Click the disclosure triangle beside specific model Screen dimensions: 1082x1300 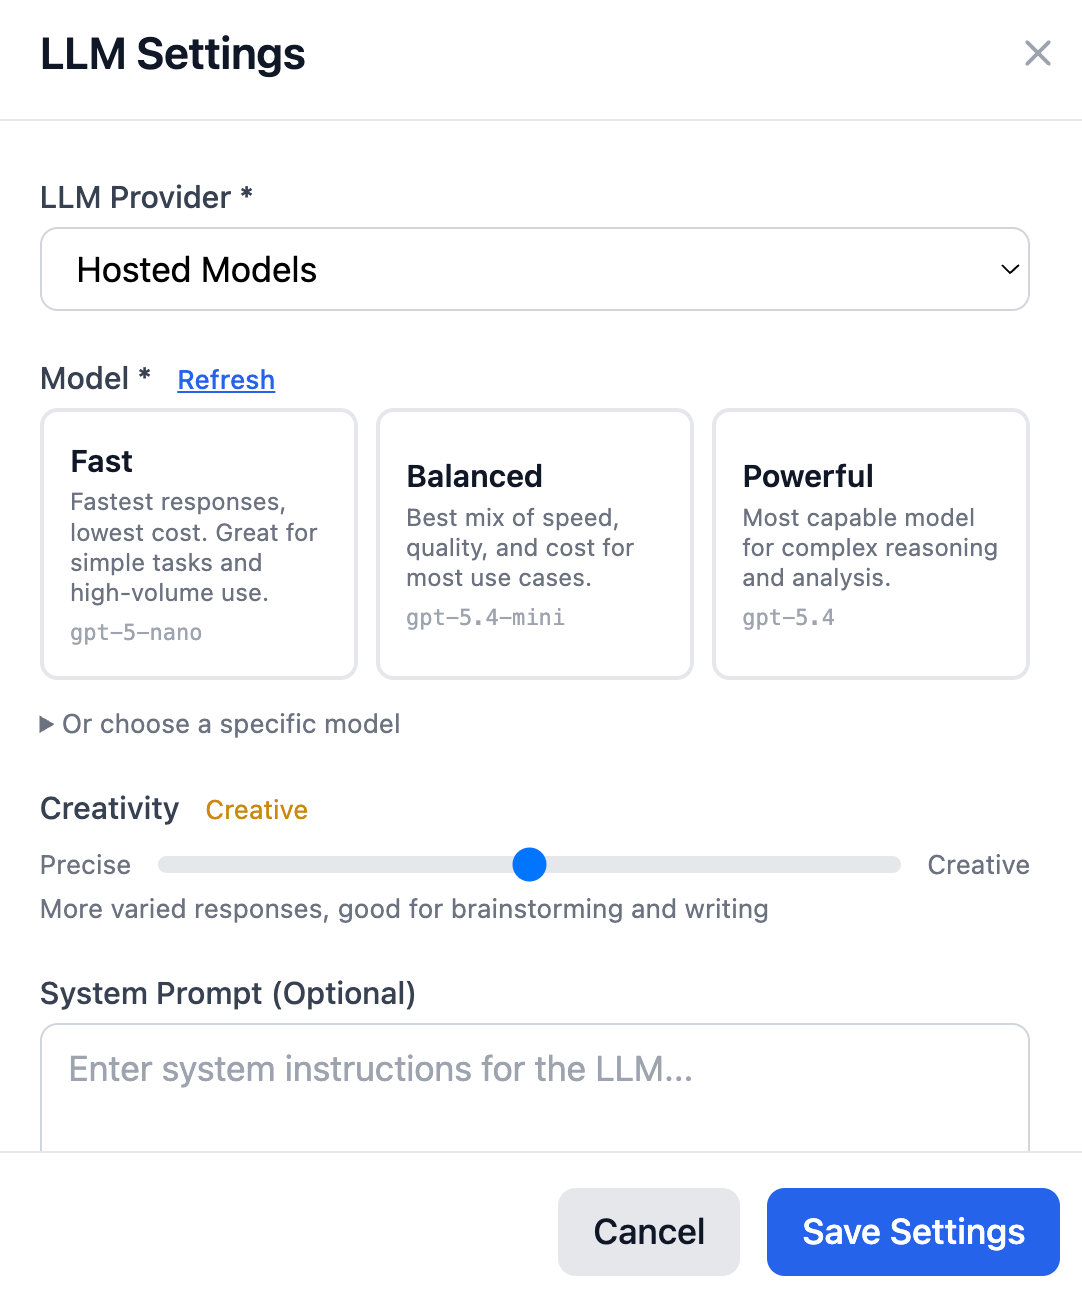coord(46,724)
